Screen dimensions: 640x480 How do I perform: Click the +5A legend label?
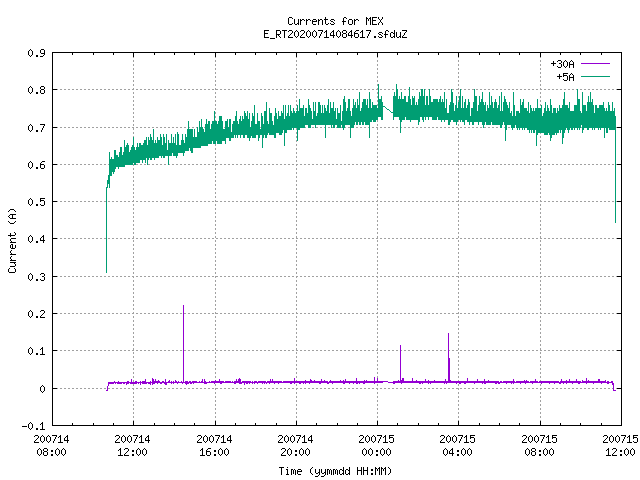point(565,77)
